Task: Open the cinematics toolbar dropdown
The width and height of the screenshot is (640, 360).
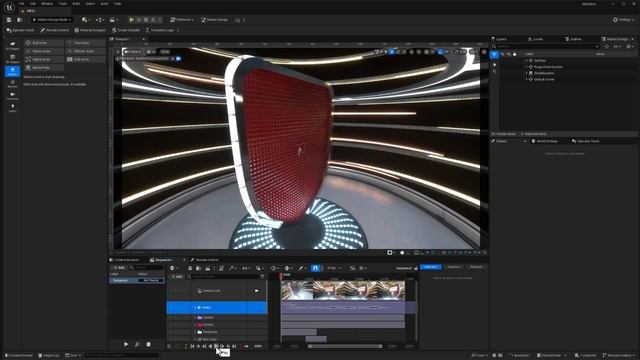Action: 114,20
